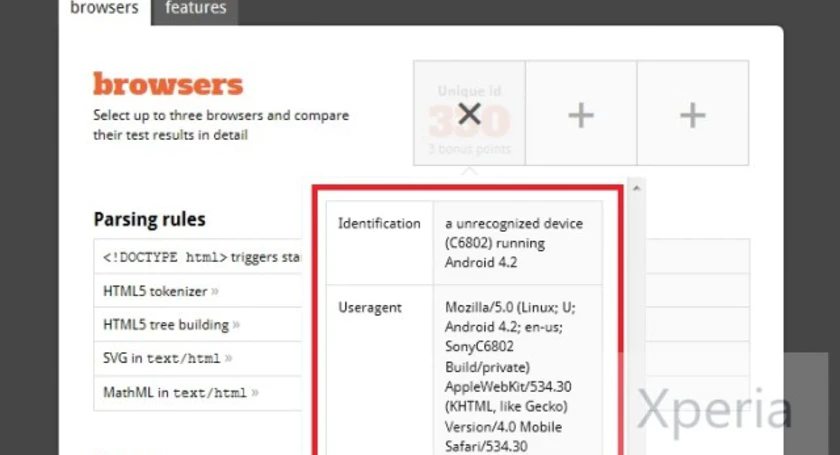This screenshot has height=455, width=840.
Task: Expand the HTML5 tree building row
Action: pyautogui.click(x=198, y=325)
